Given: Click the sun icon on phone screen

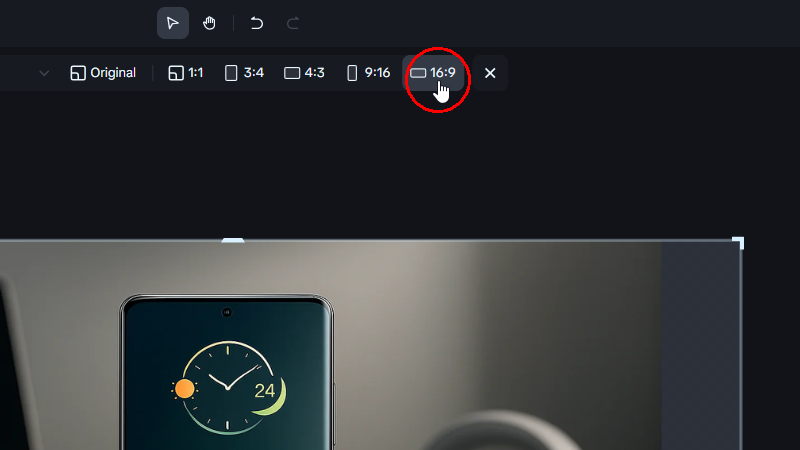Looking at the screenshot, I should (x=184, y=389).
